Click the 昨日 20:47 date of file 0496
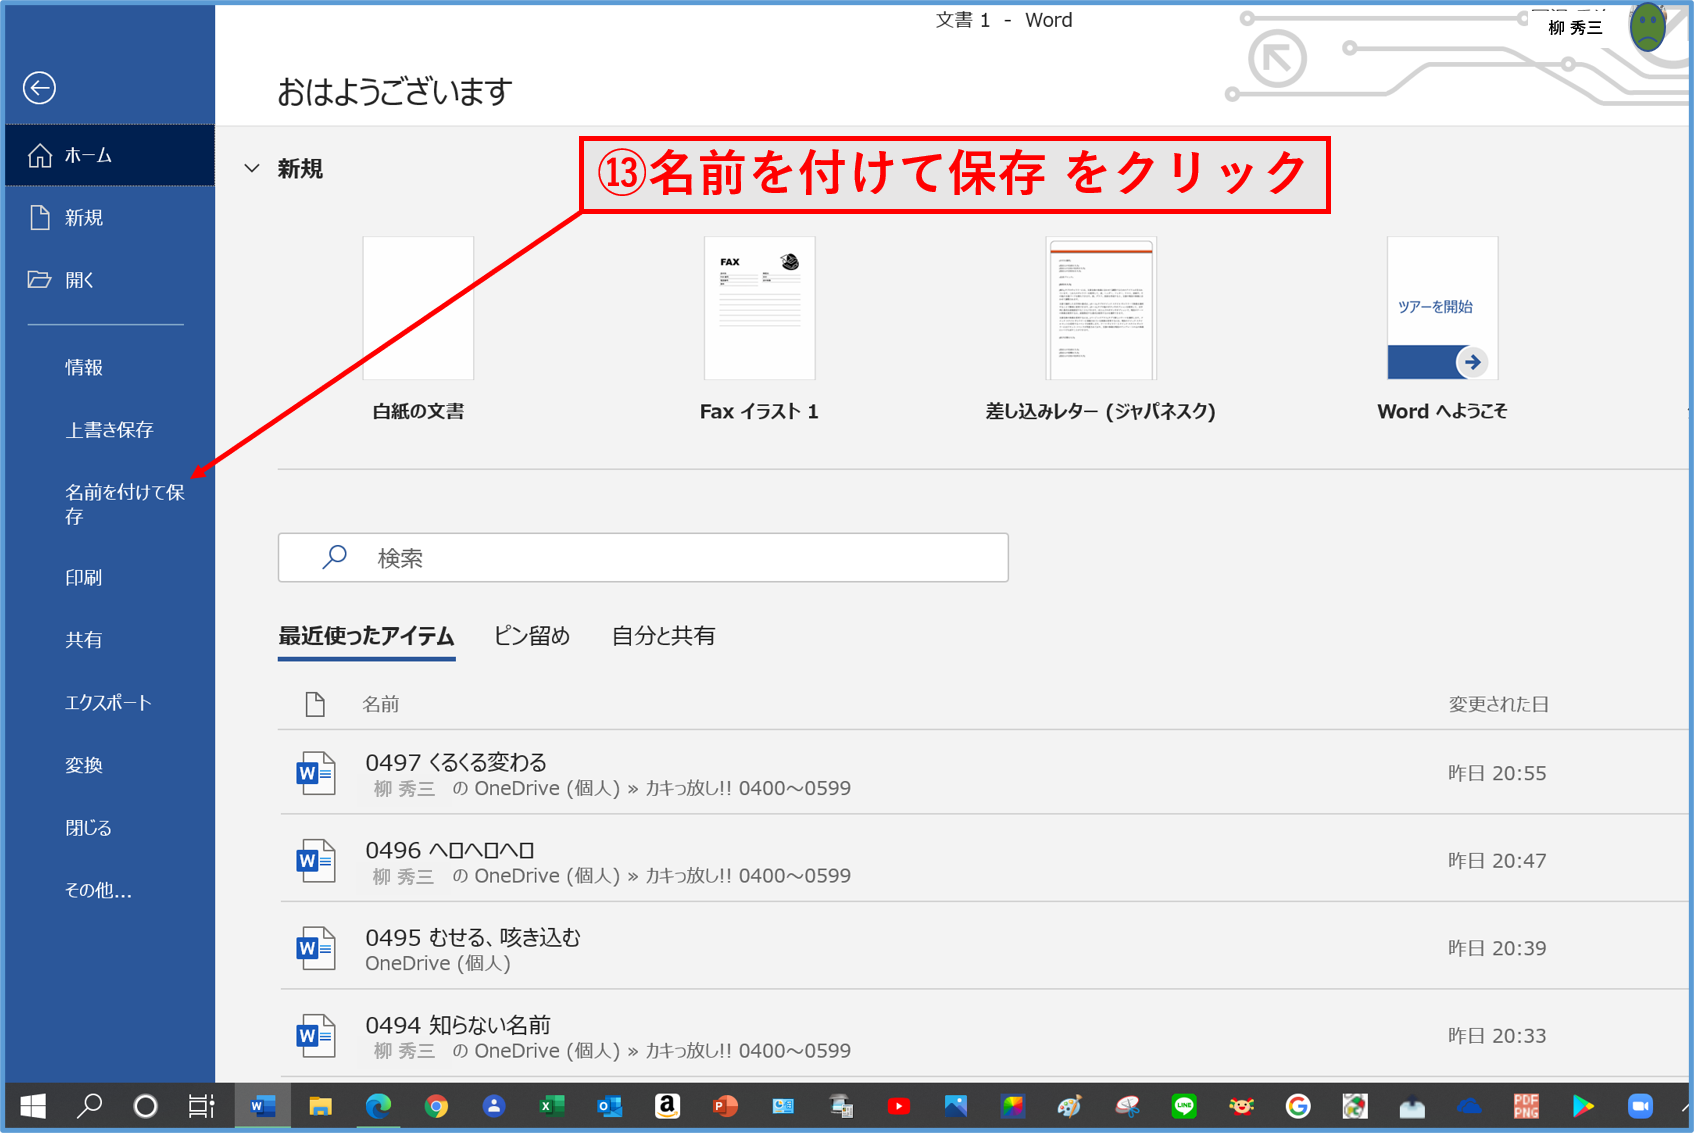 pos(1497,860)
